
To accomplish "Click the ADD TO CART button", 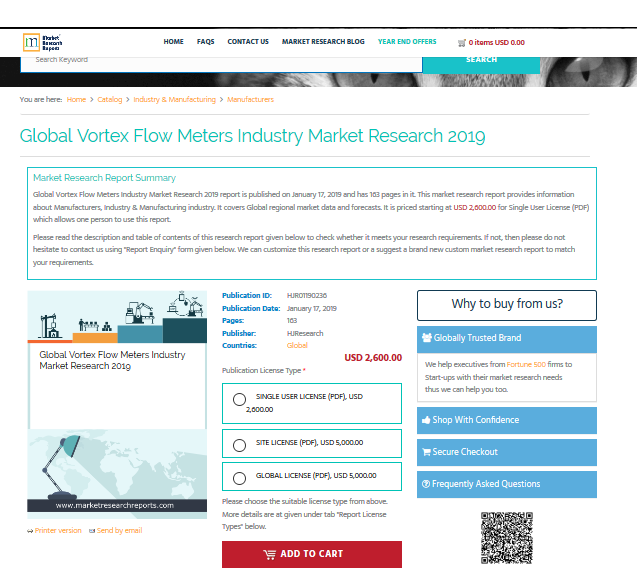I will pos(312,554).
